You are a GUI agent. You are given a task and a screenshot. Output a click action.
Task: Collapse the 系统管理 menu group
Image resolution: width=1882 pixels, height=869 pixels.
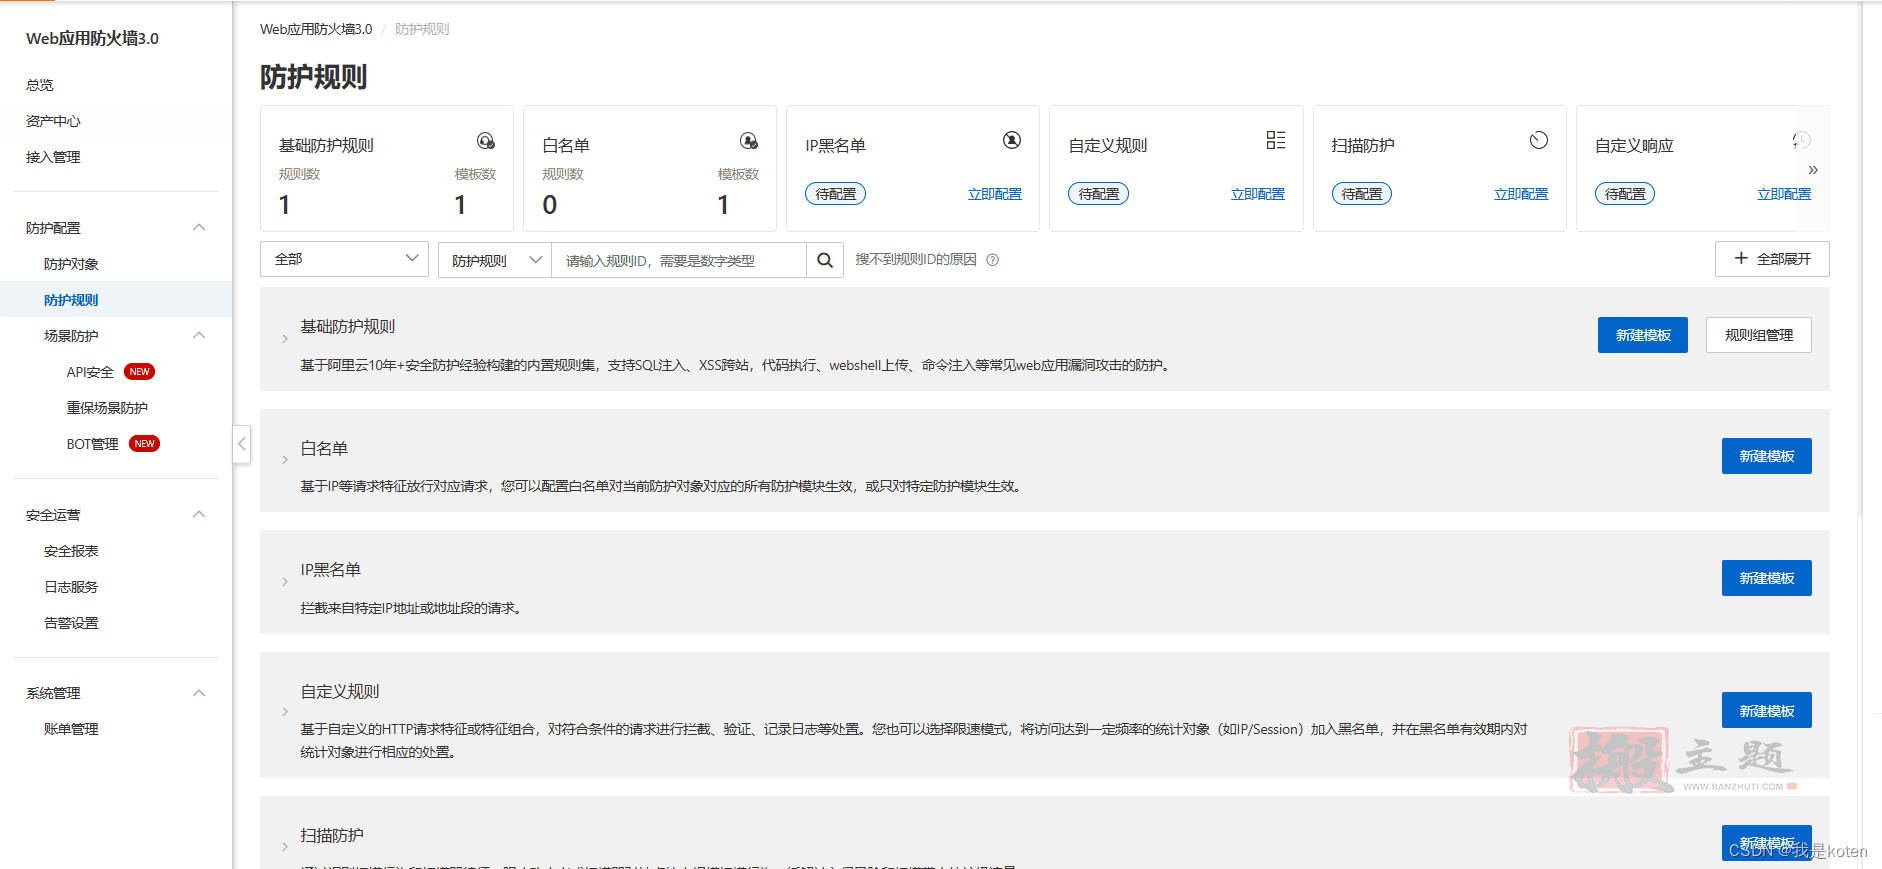(x=199, y=693)
